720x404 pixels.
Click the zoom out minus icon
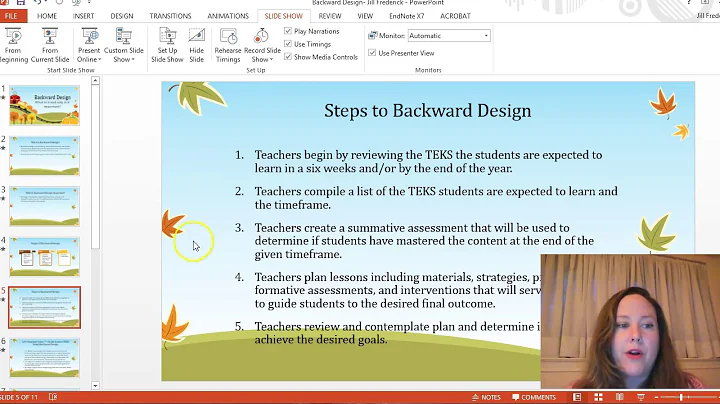[657, 398]
